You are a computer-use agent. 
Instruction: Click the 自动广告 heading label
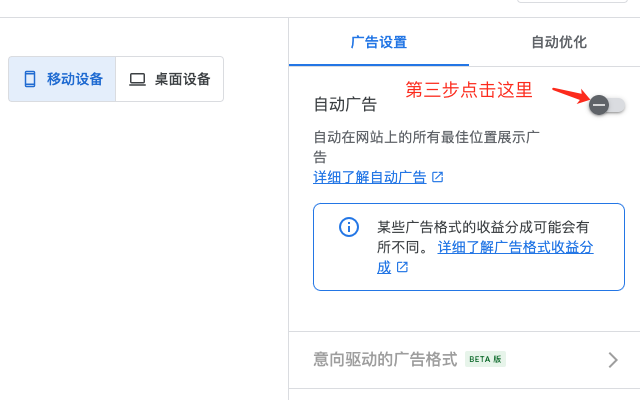(345, 104)
